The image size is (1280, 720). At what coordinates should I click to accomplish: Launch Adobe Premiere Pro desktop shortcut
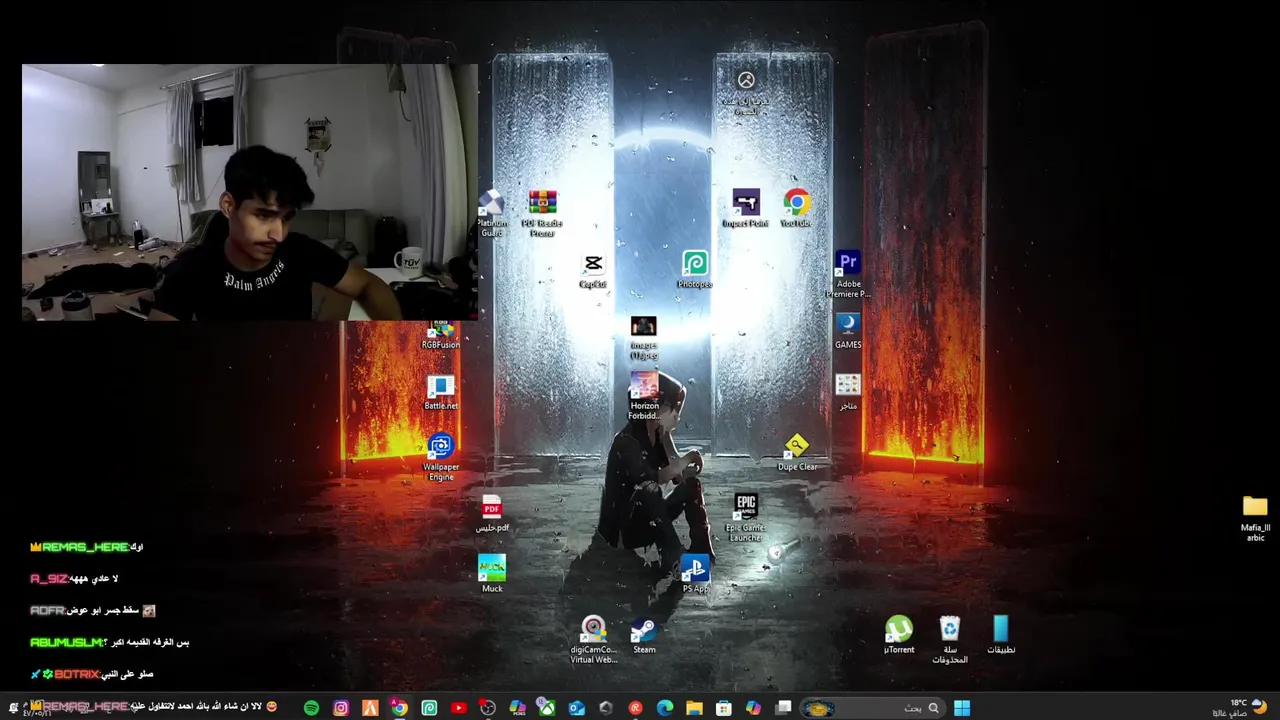tap(848, 274)
